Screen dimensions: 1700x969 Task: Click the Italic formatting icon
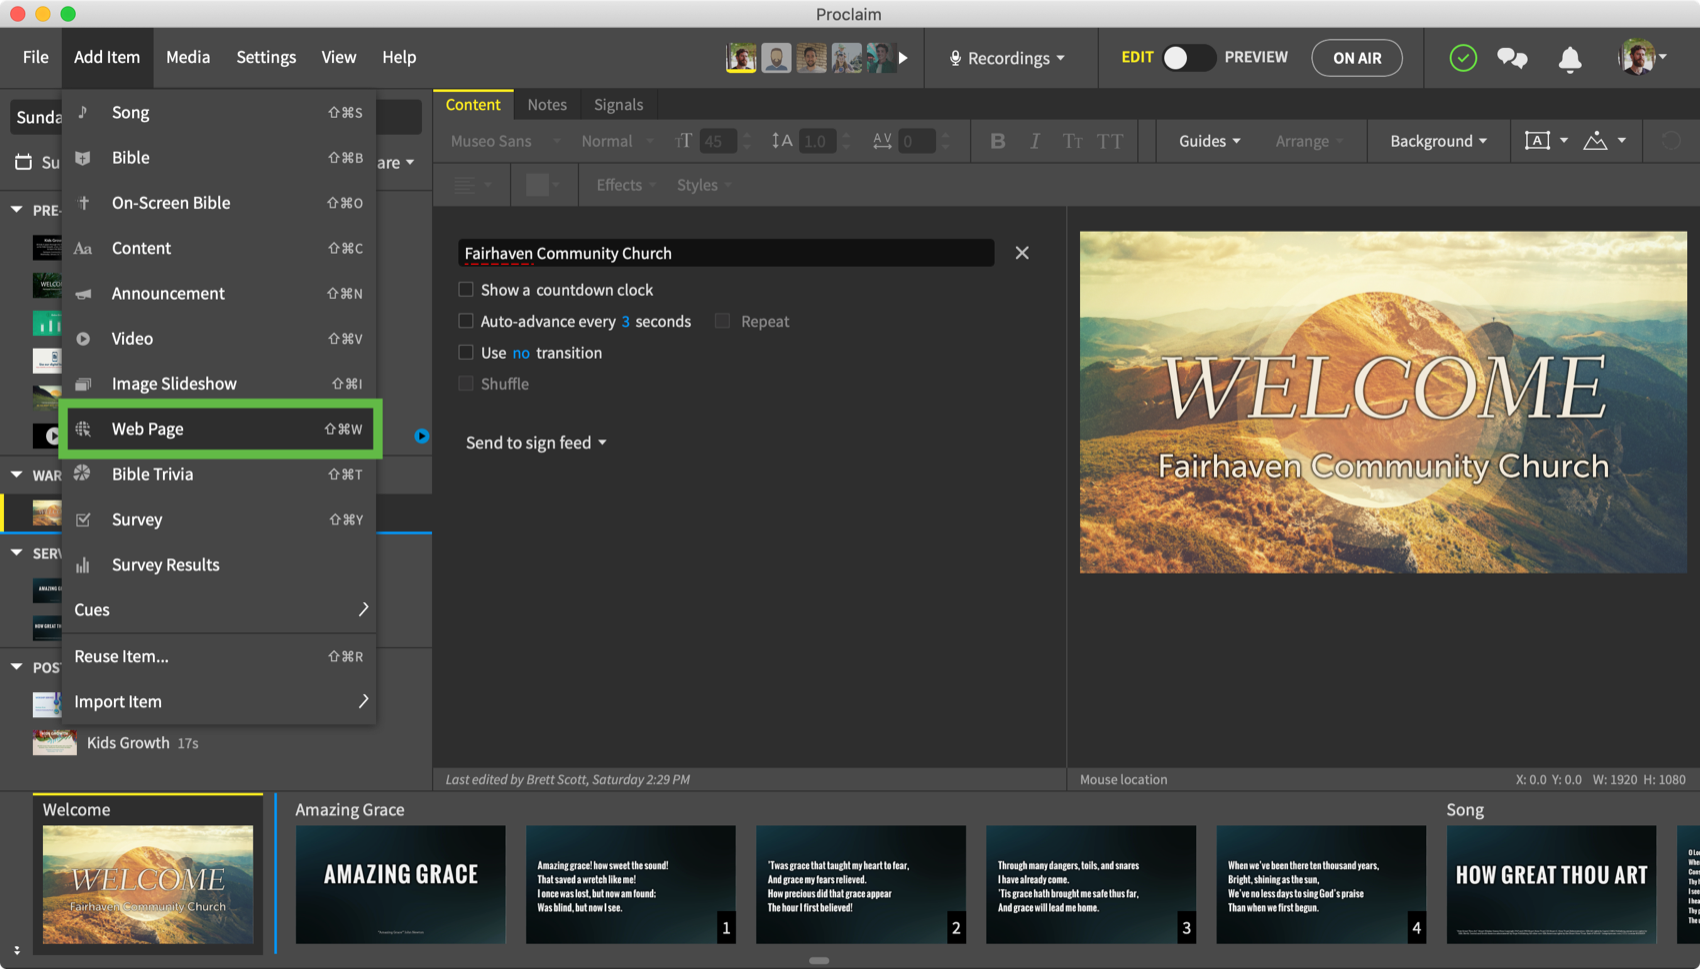coord(1034,141)
